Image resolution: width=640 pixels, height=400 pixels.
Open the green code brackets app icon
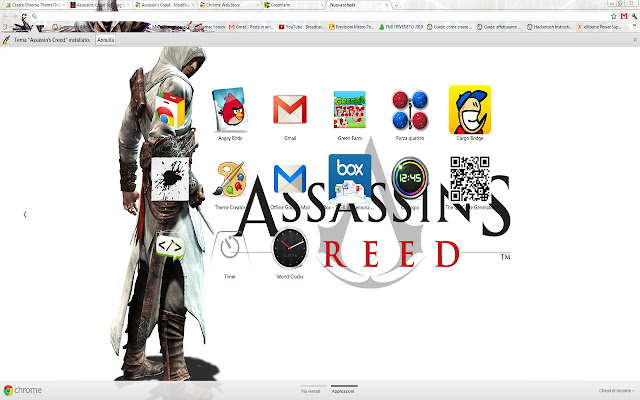[x=170, y=248]
